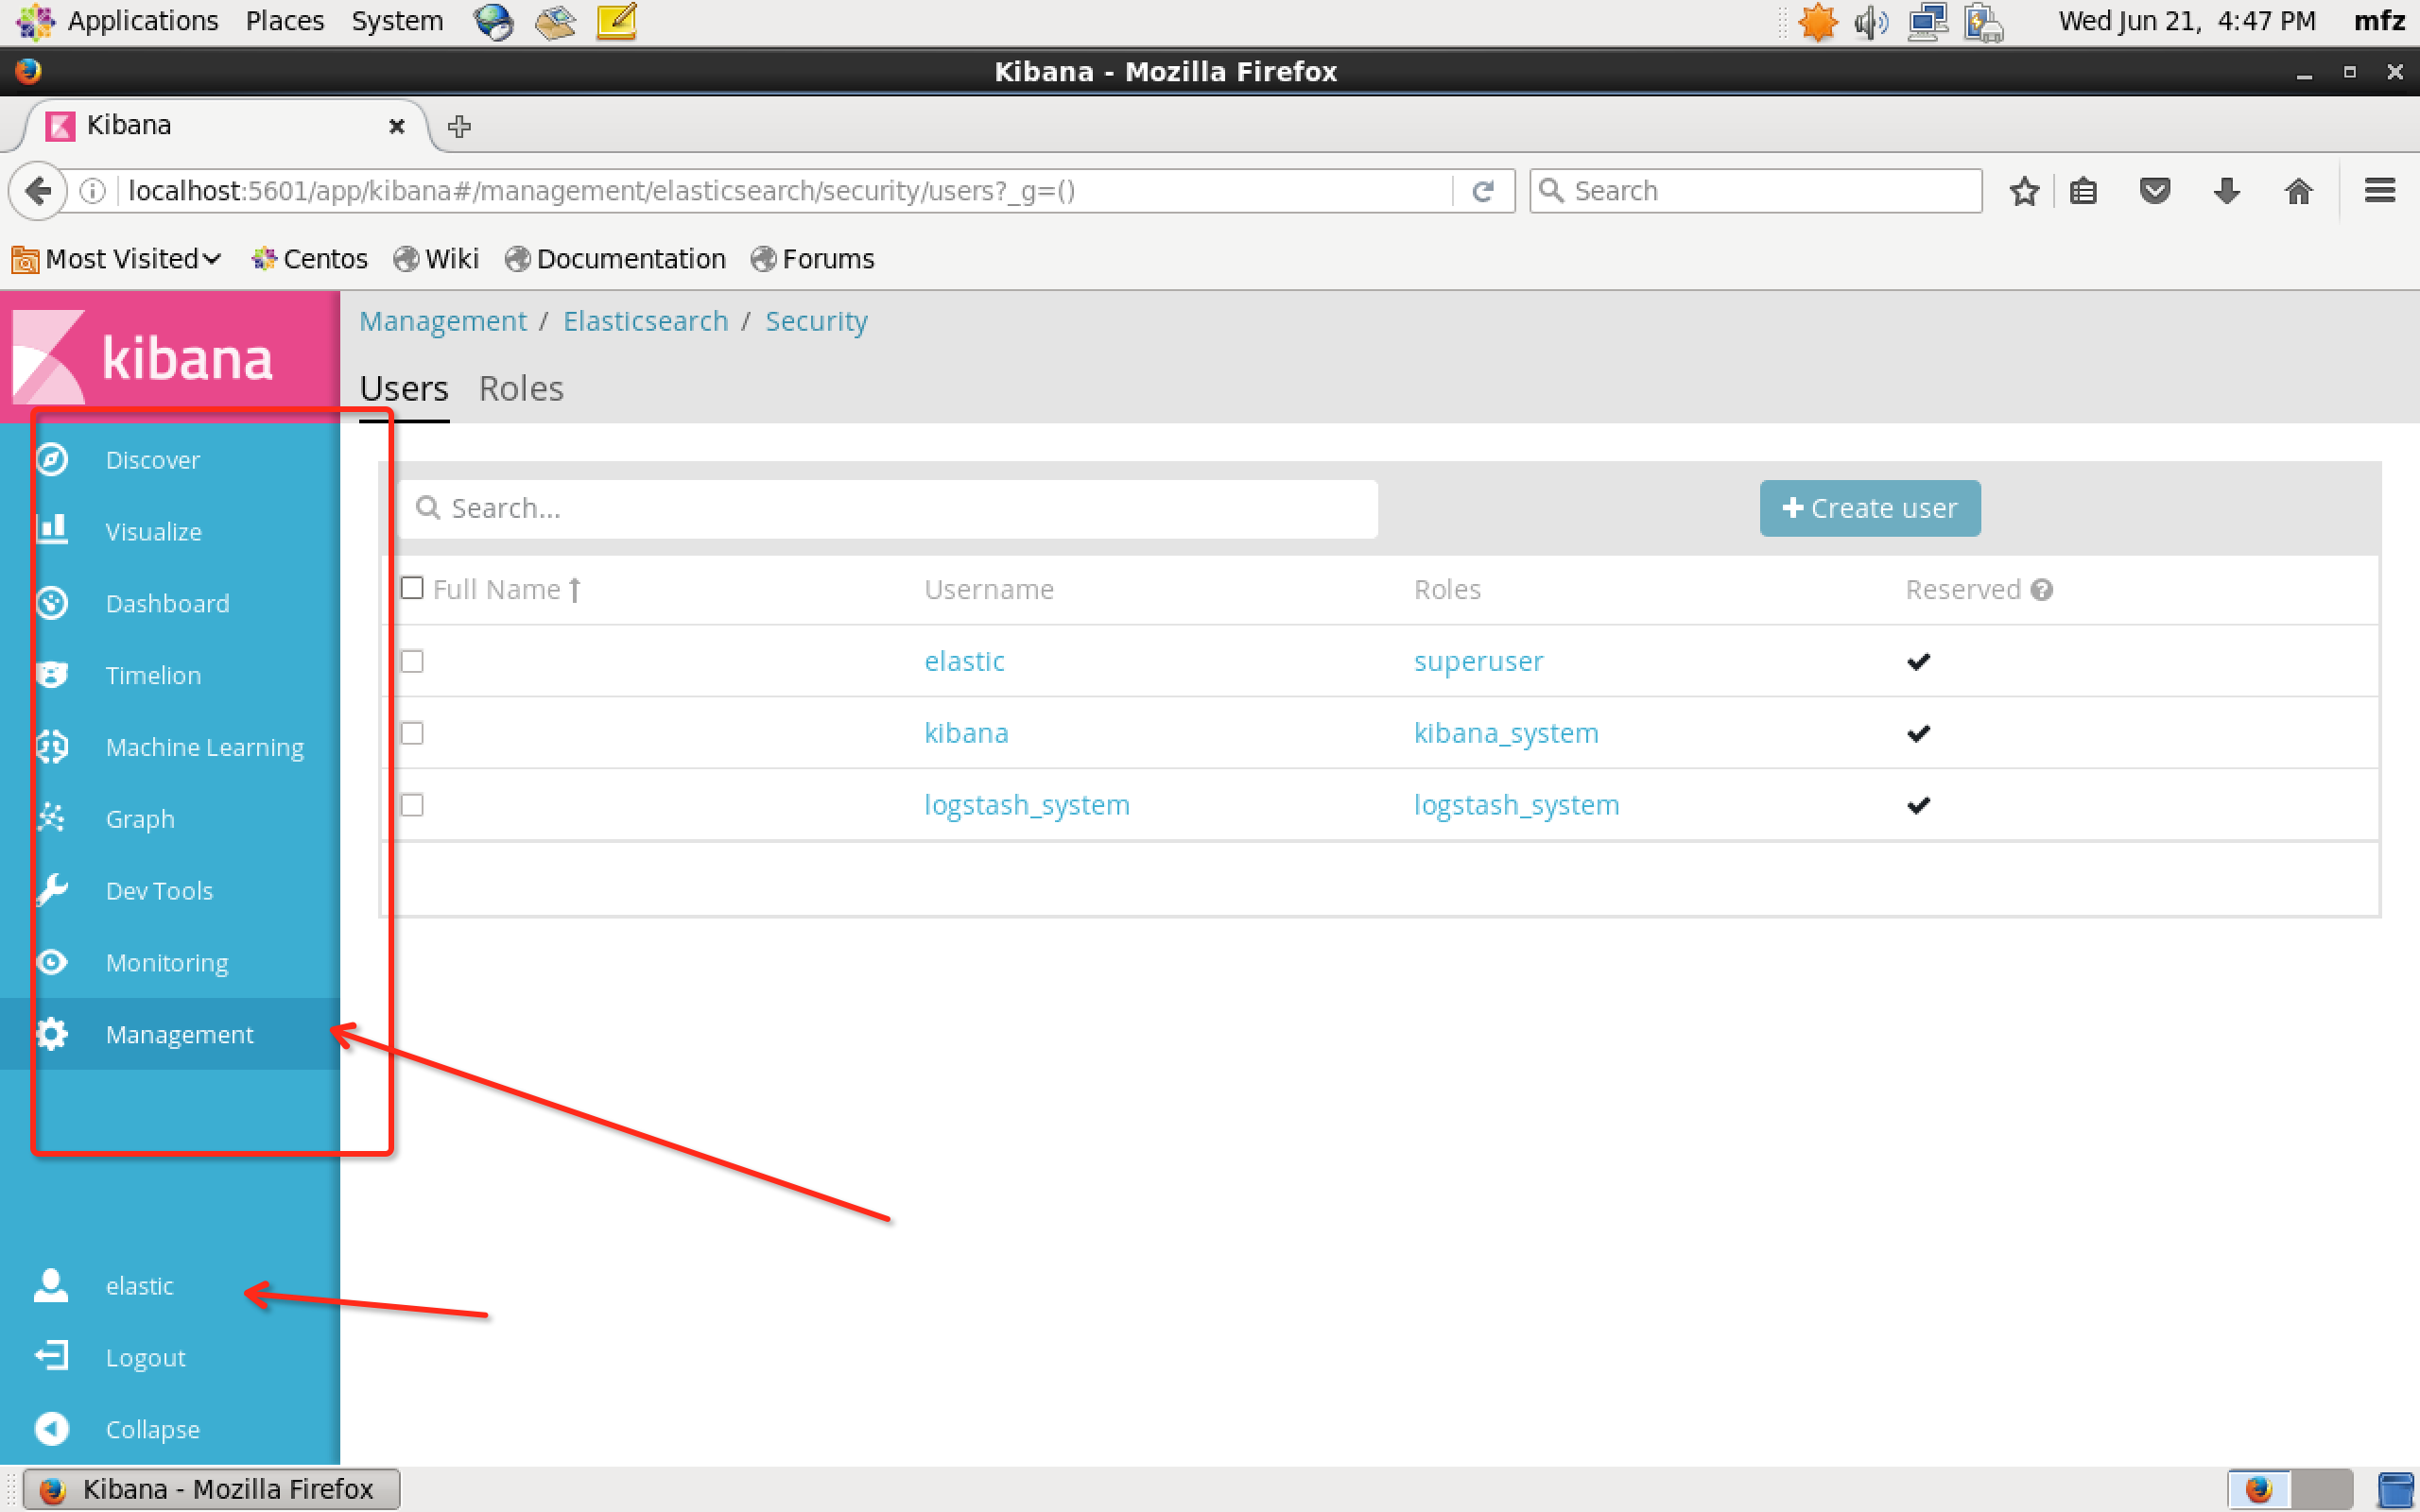This screenshot has width=2420, height=1512.
Task: Open the System menu
Action: (x=397, y=21)
